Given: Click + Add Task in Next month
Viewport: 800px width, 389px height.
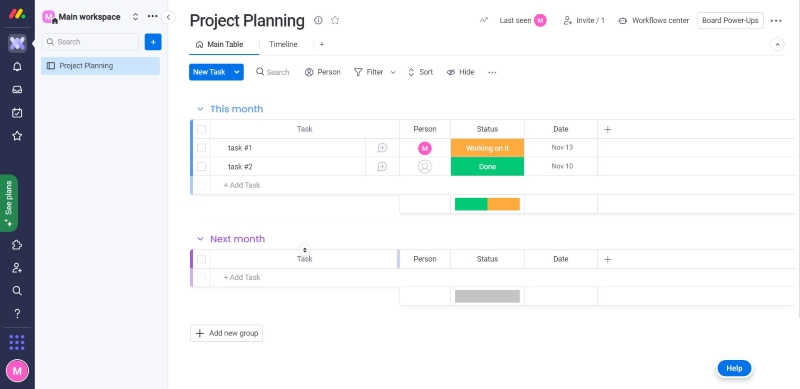Looking at the screenshot, I should click(242, 277).
